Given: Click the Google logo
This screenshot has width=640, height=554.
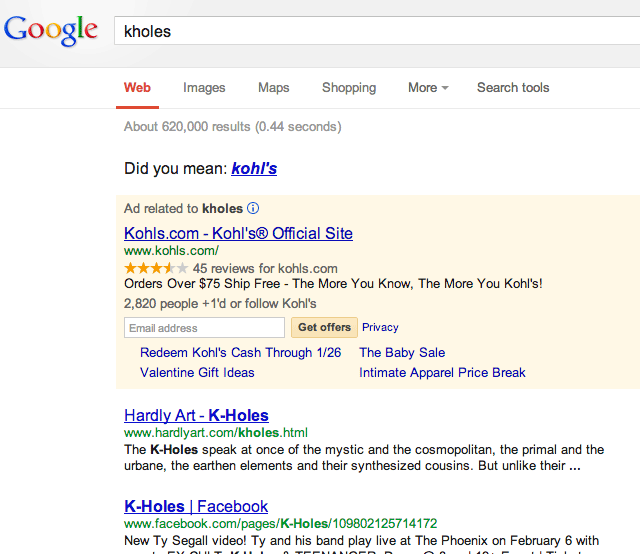Looking at the screenshot, I should click(x=51, y=31).
